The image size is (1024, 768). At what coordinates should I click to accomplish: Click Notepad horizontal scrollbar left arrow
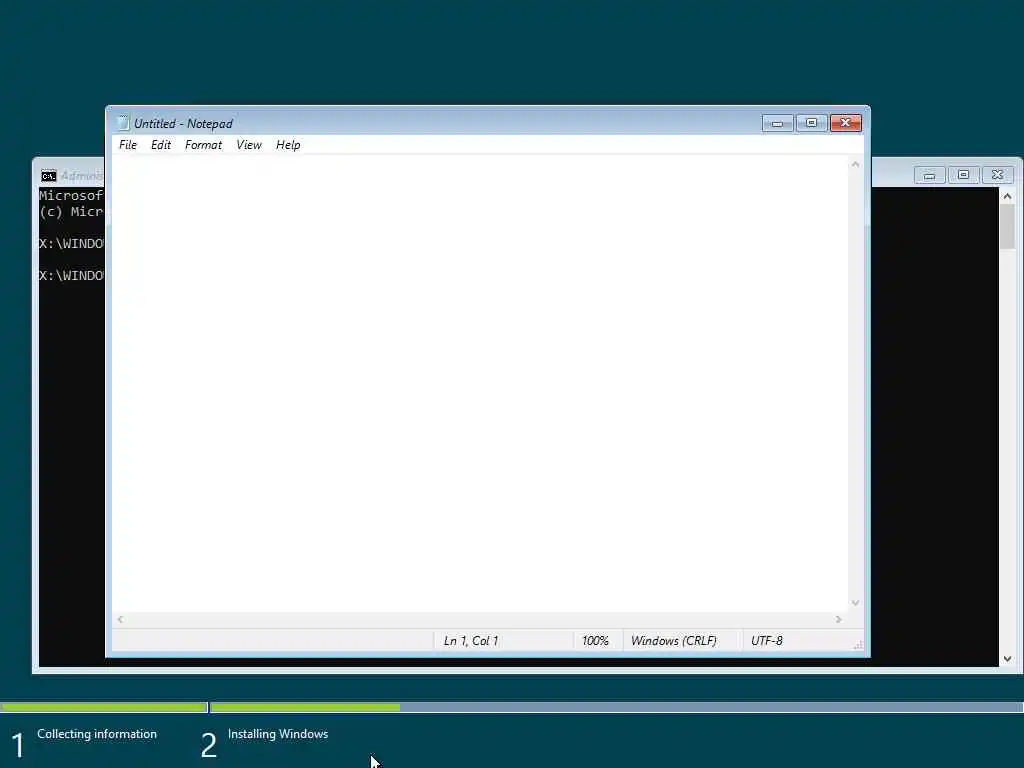tap(120, 619)
